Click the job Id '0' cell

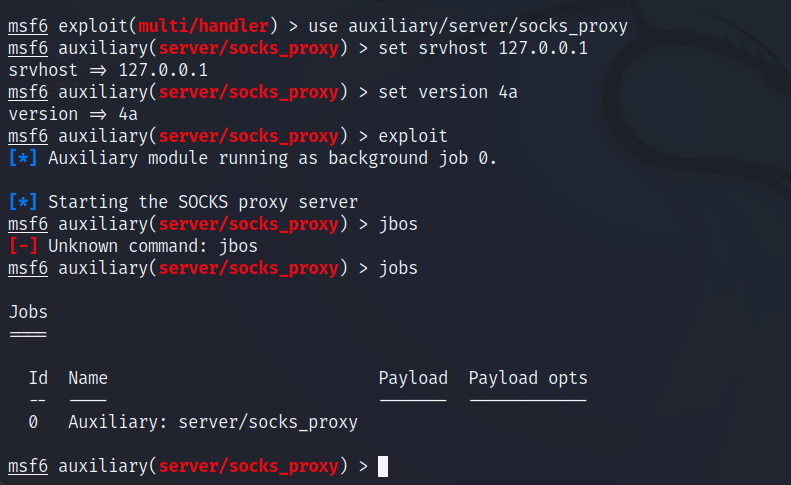33,422
